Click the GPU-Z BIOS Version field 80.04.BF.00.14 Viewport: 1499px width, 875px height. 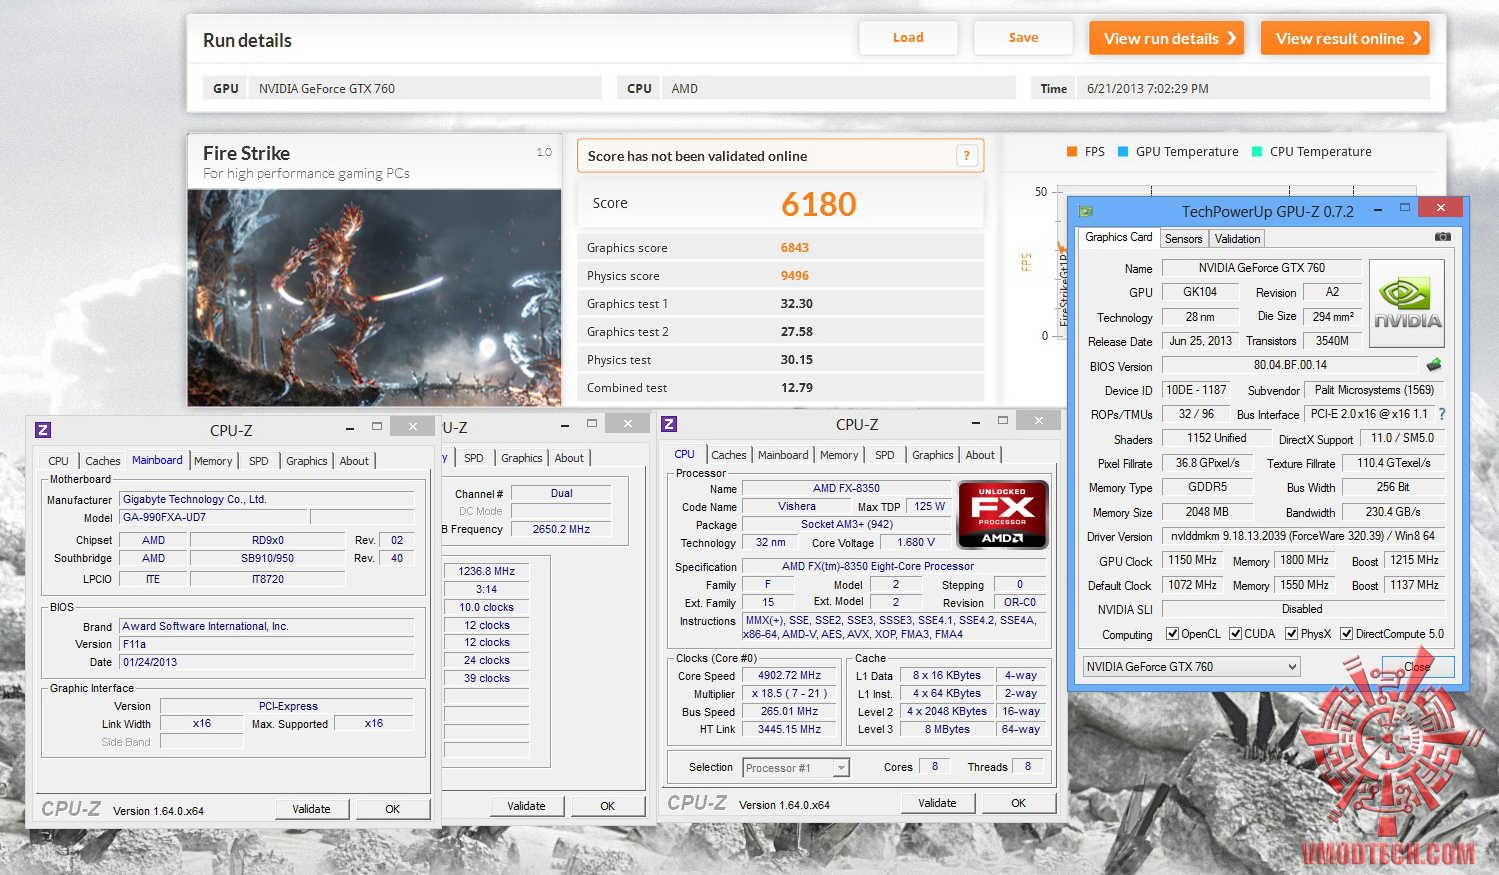1290,365
